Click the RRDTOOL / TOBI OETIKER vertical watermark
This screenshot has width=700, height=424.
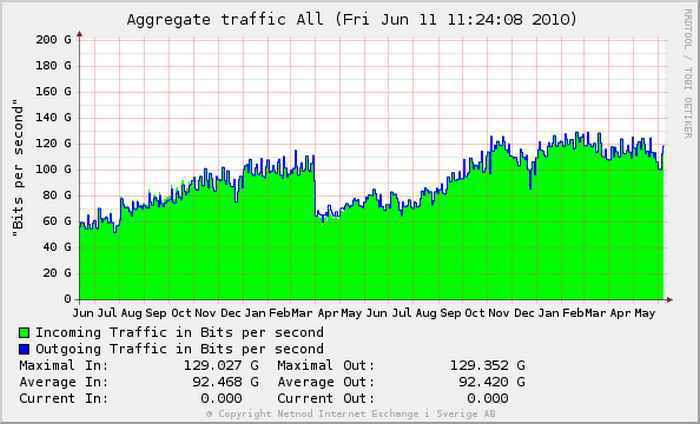(687, 74)
